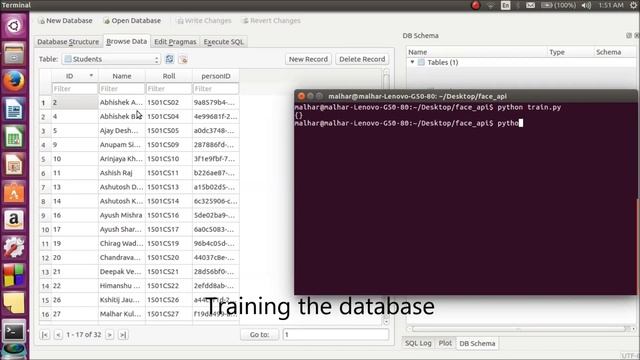
Task: Click the Name column header
Action: point(122,76)
